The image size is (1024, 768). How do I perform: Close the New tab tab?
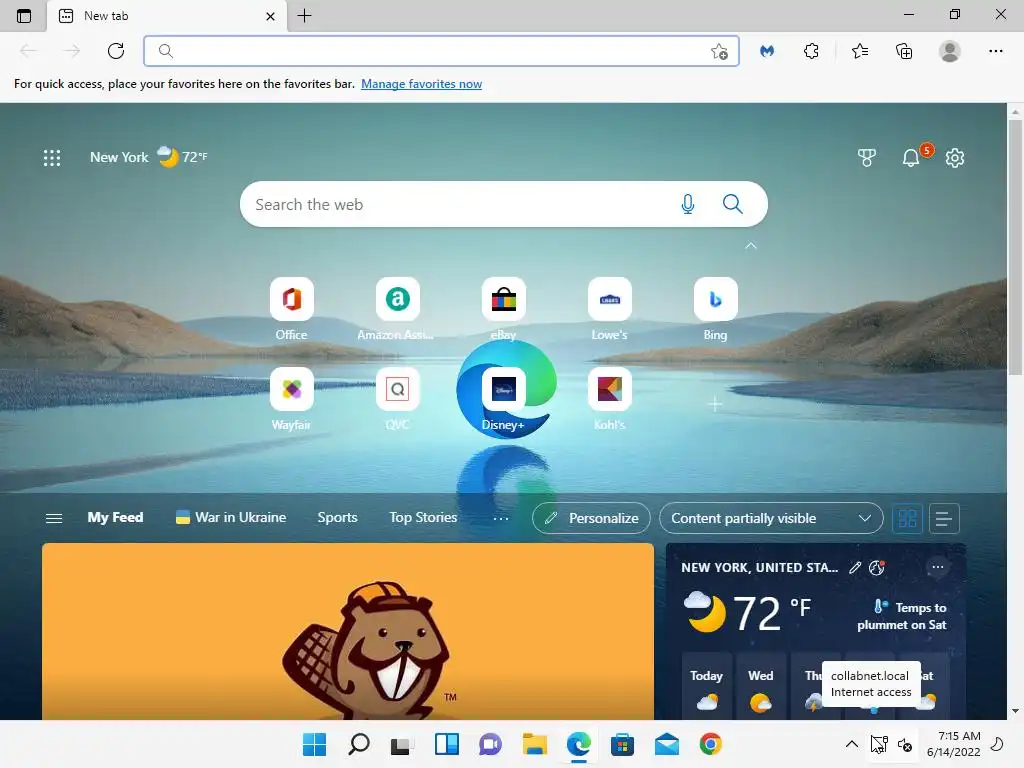pyautogui.click(x=270, y=16)
